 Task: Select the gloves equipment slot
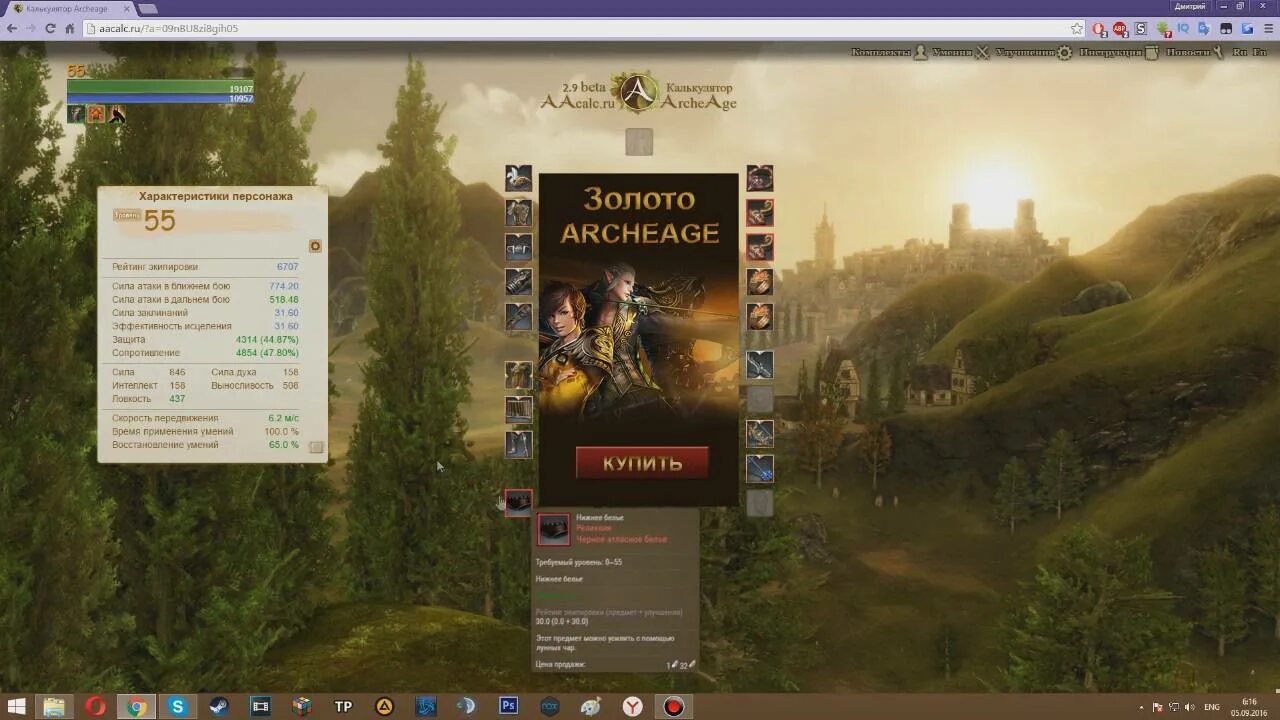(x=518, y=317)
